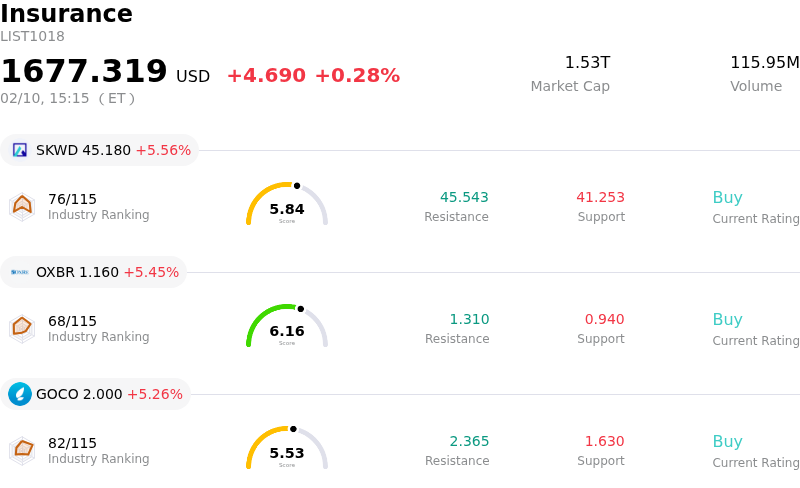Click the Insurance index price 1677.319
The image size is (800, 488).
point(84,71)
